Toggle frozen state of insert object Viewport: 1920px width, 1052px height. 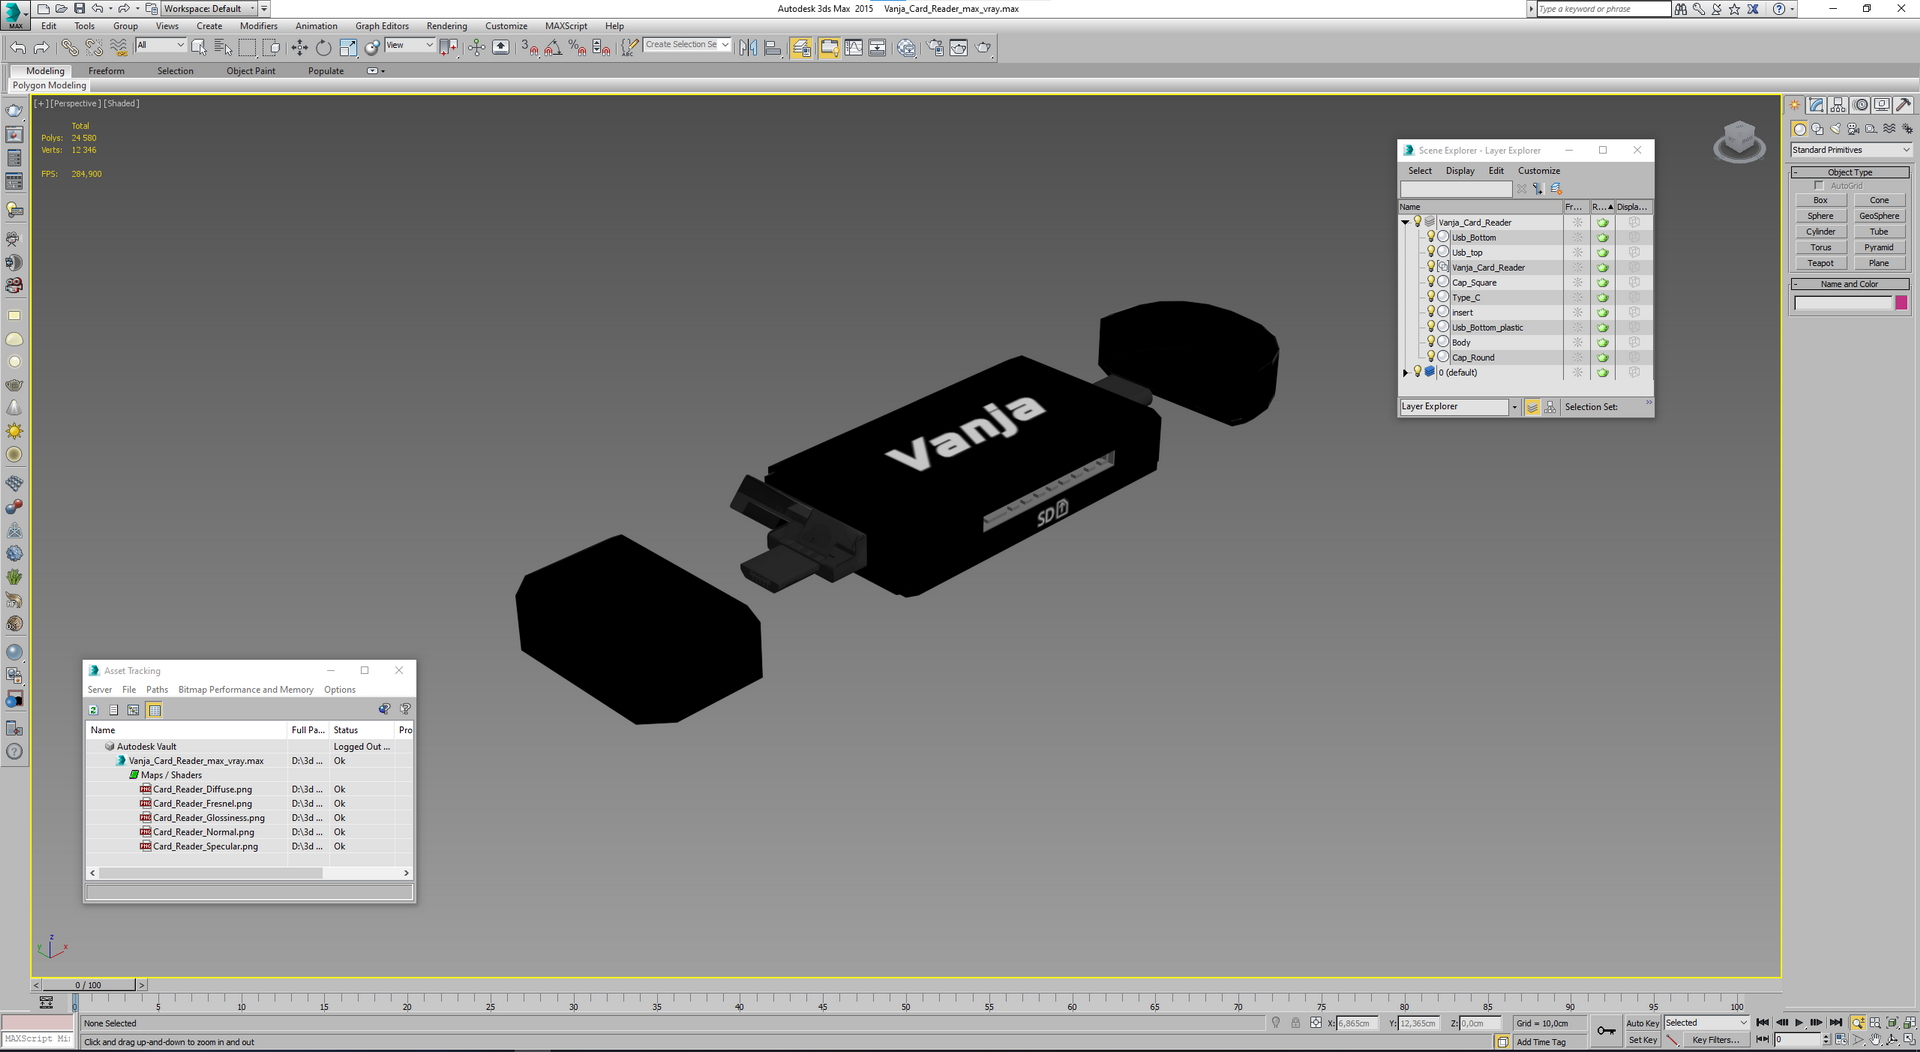coord(1578,312)
